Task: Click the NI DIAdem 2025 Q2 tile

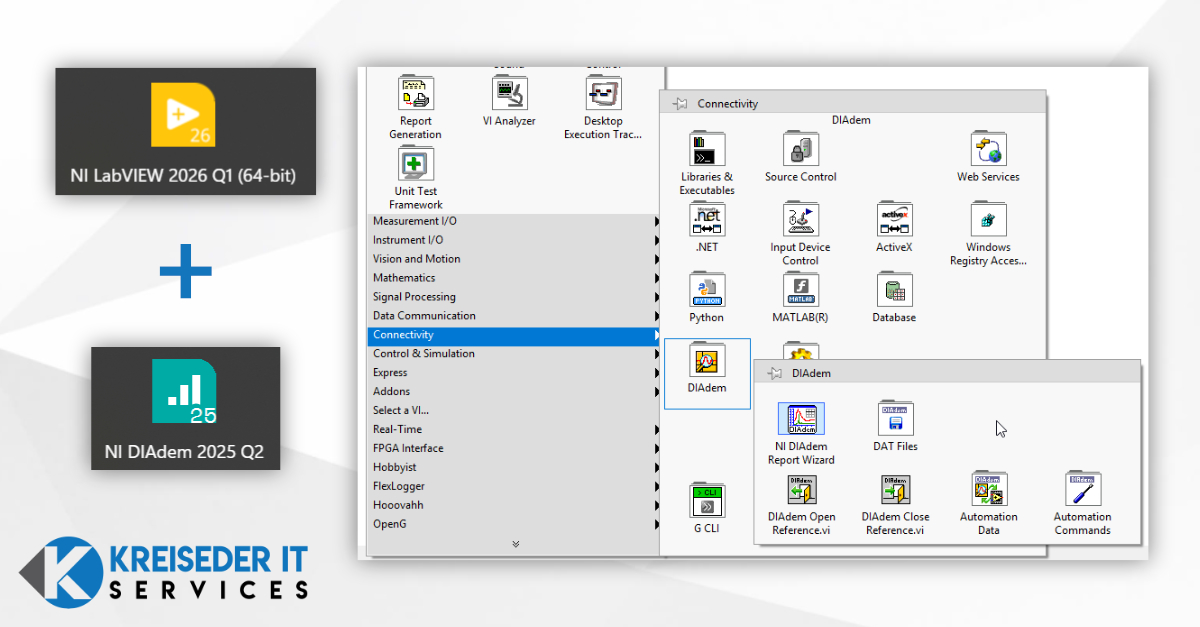Action: (185, 408)
